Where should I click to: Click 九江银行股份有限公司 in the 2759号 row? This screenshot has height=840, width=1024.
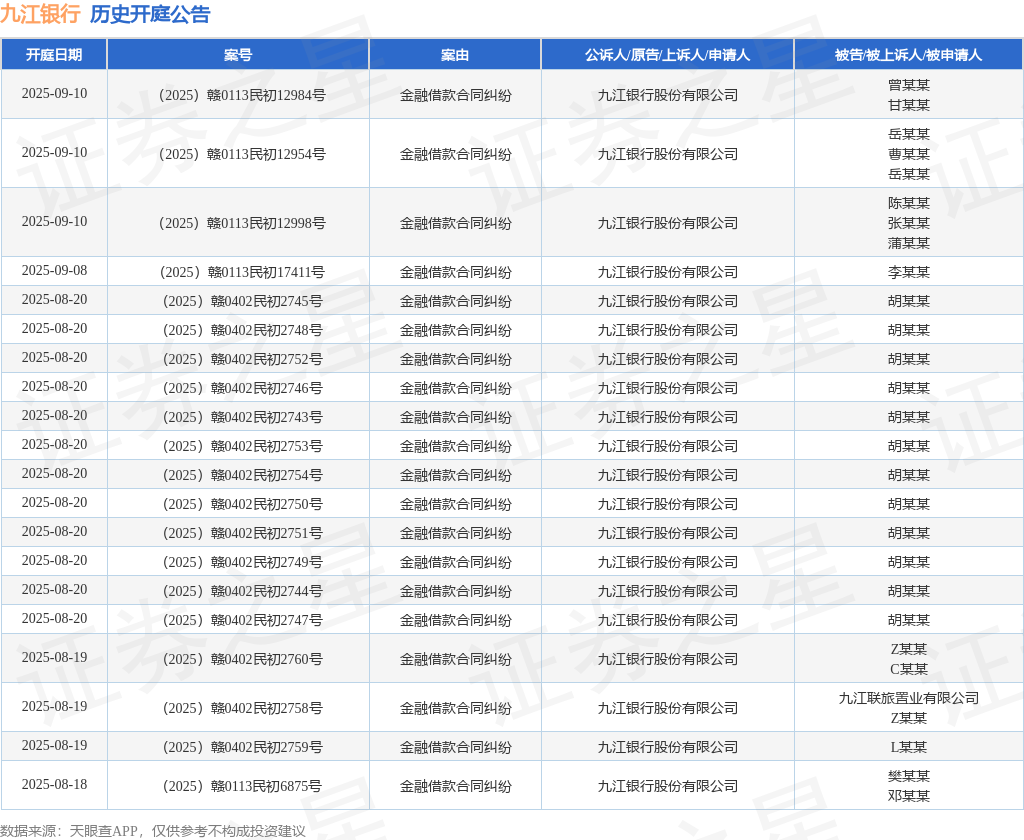tap(667, 747)
